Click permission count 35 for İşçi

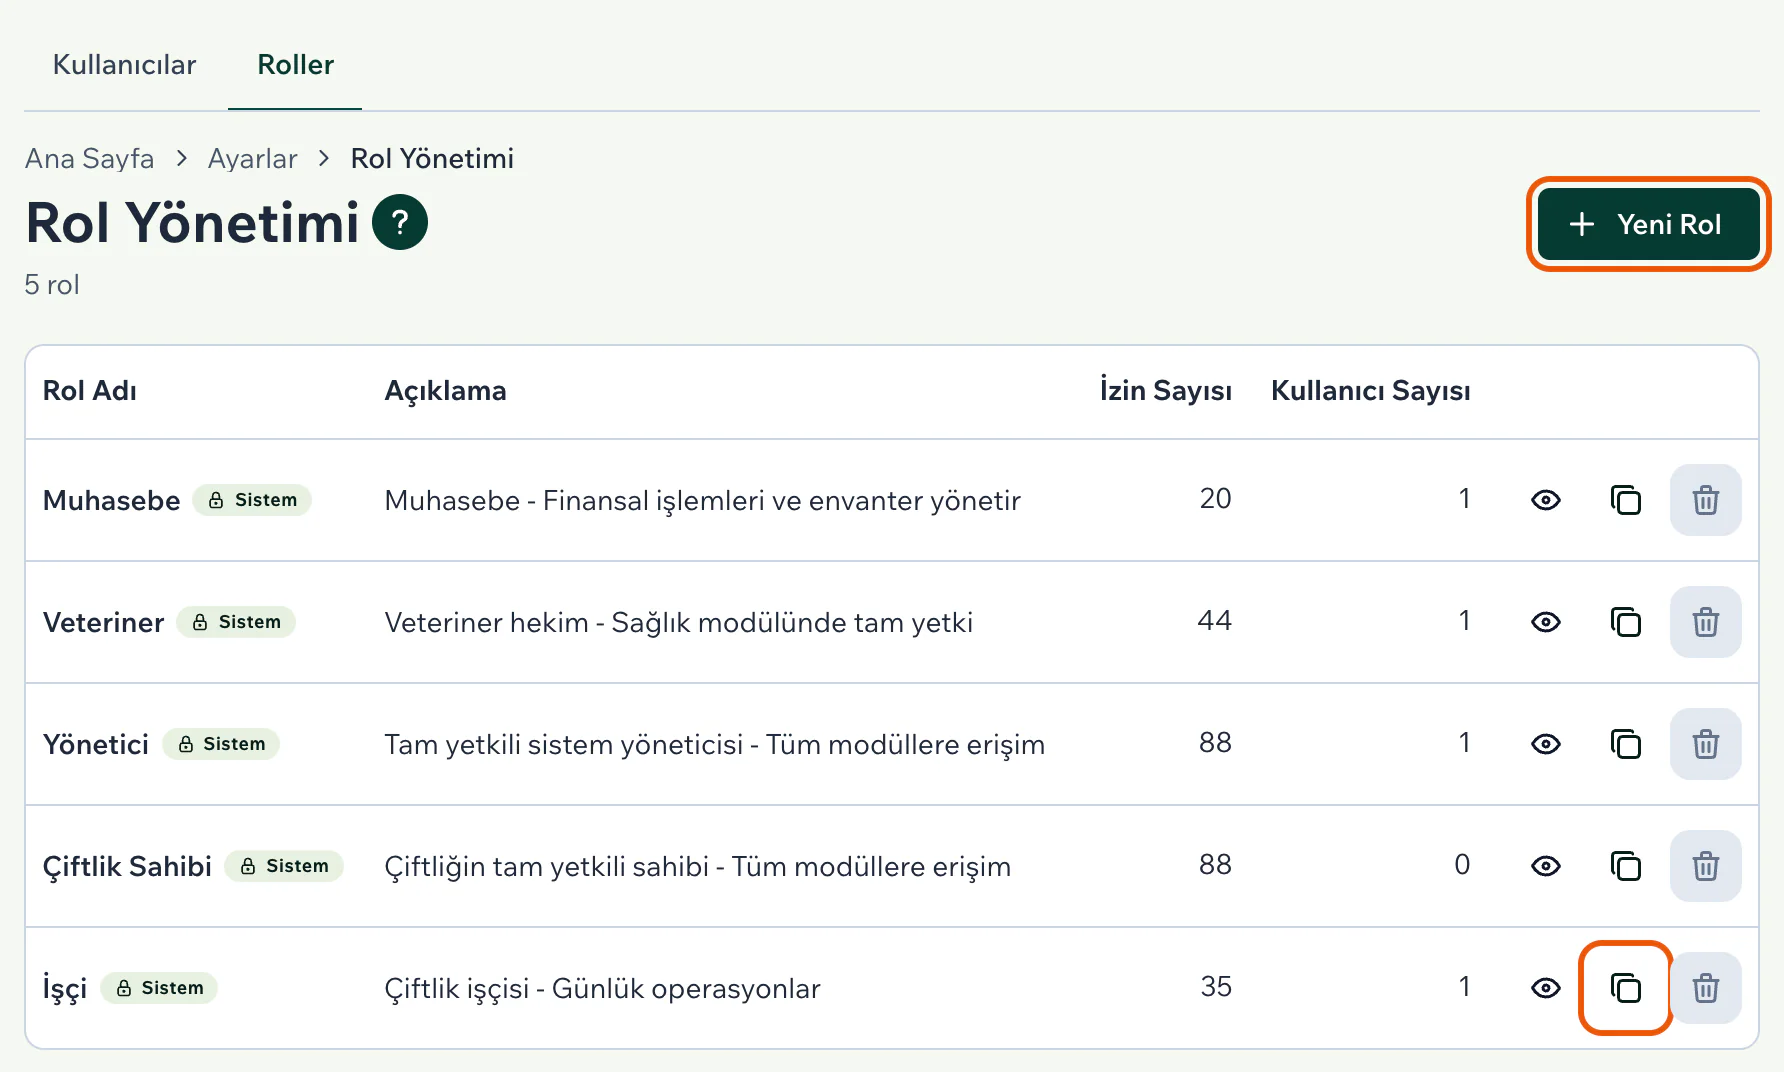(x=1216, y=987)
